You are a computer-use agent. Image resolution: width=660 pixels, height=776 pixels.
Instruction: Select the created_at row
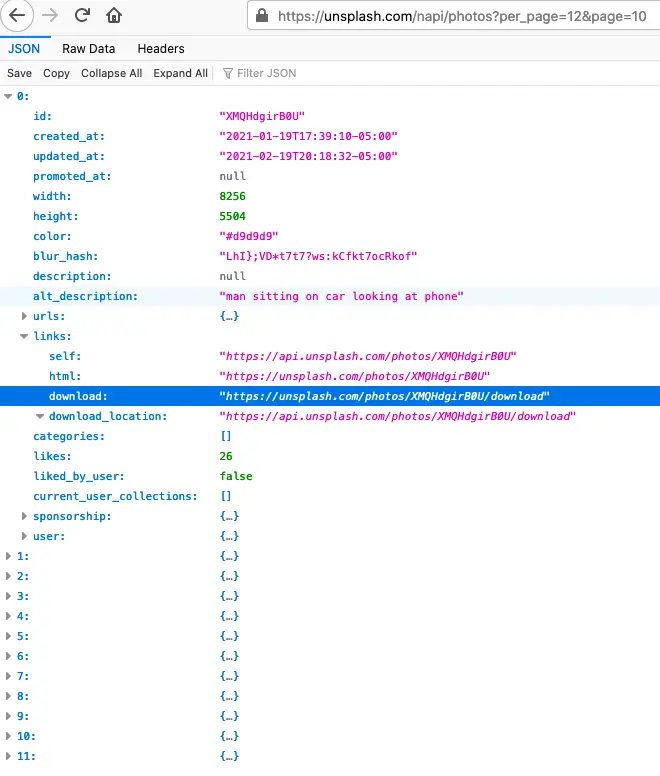tap(330, 136)
